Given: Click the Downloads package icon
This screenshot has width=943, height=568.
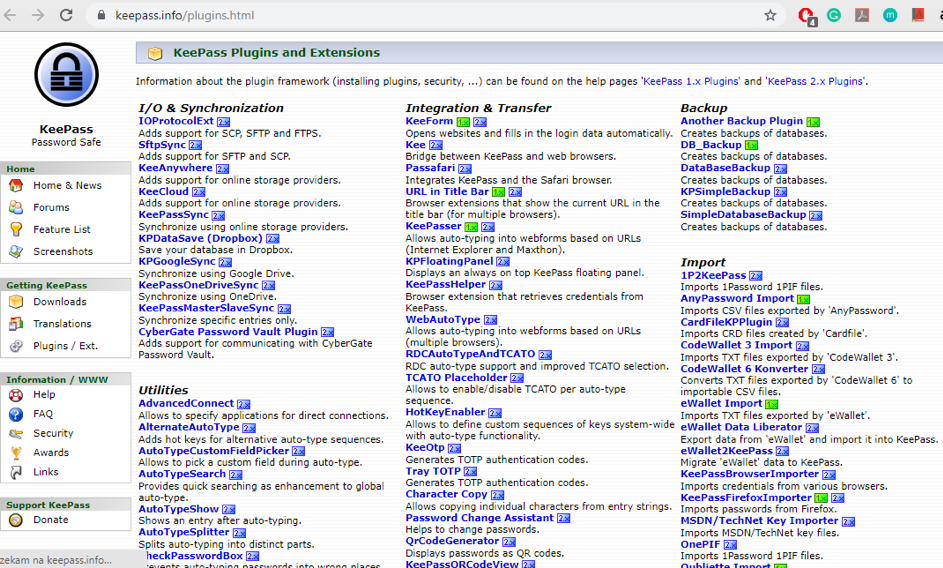Looking at the screenshot, I should point(16,301).
